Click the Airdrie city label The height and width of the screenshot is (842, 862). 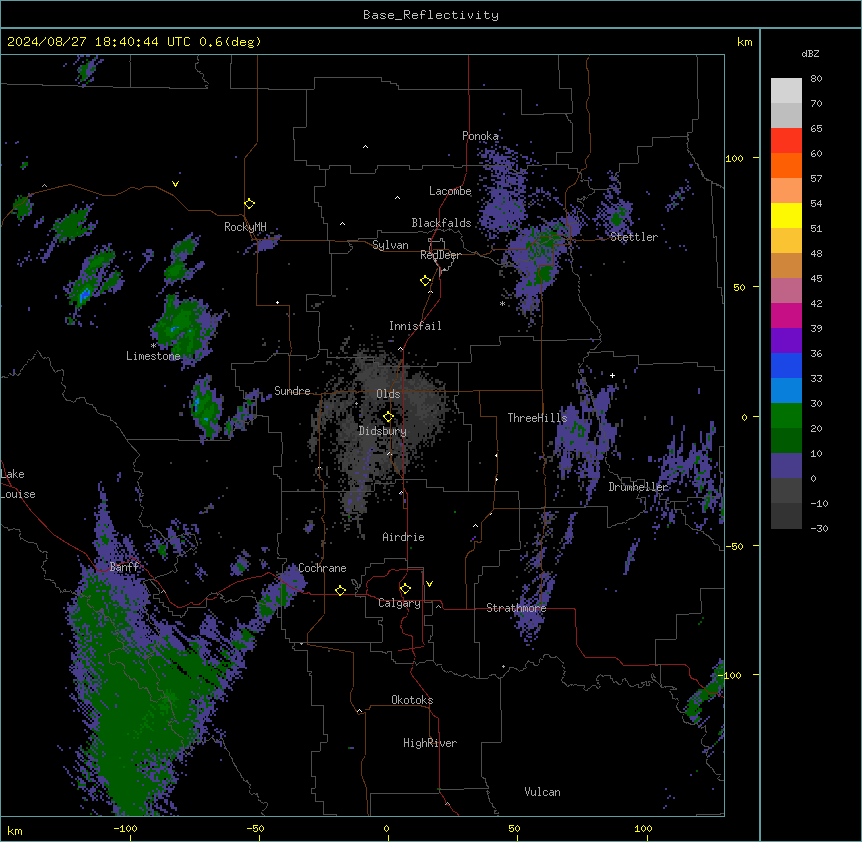[404, 537]
